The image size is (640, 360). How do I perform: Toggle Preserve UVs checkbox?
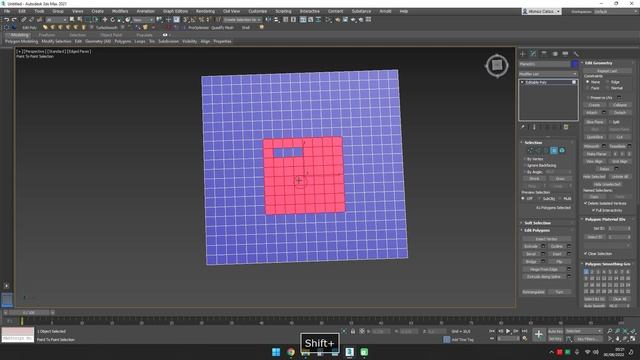click(588, 98)
